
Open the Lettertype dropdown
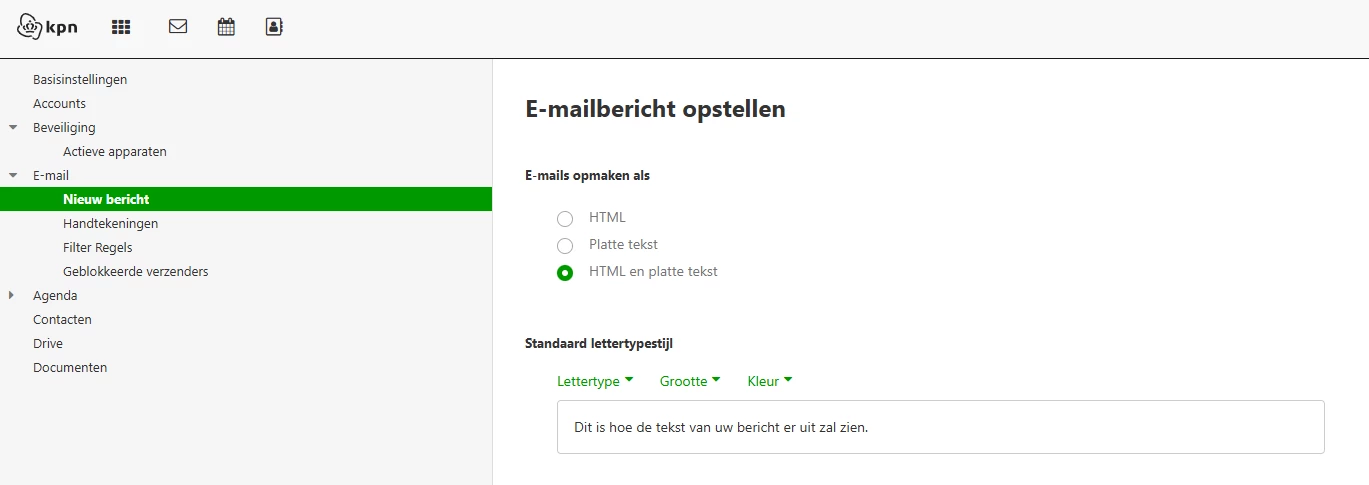point(595,381)
